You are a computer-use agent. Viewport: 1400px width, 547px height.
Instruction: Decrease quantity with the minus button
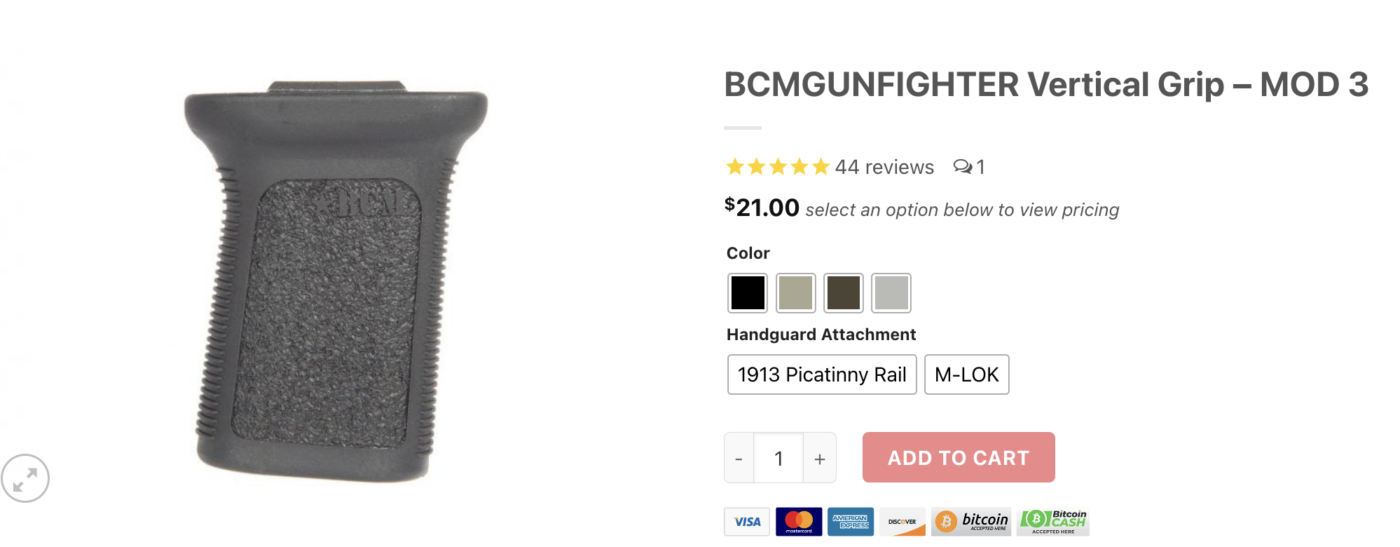click(739, 458)
